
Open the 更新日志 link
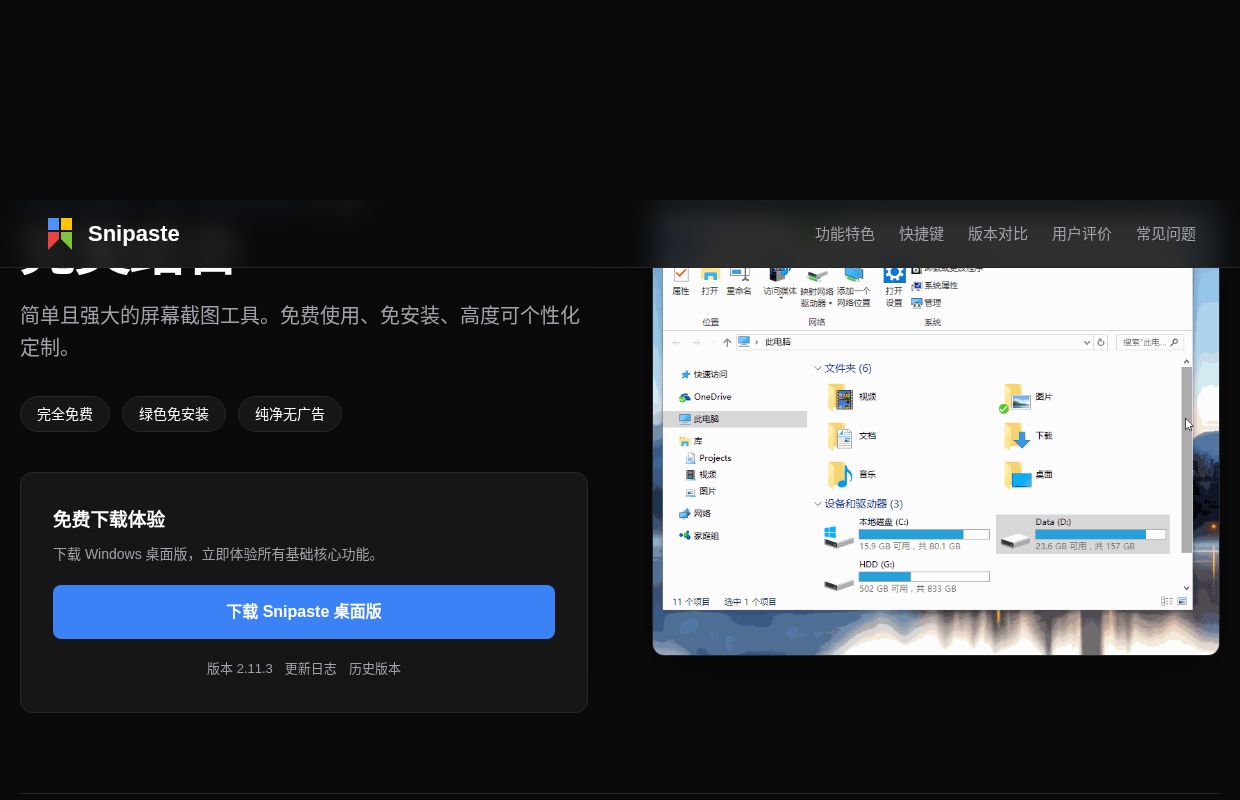[311, 669]
